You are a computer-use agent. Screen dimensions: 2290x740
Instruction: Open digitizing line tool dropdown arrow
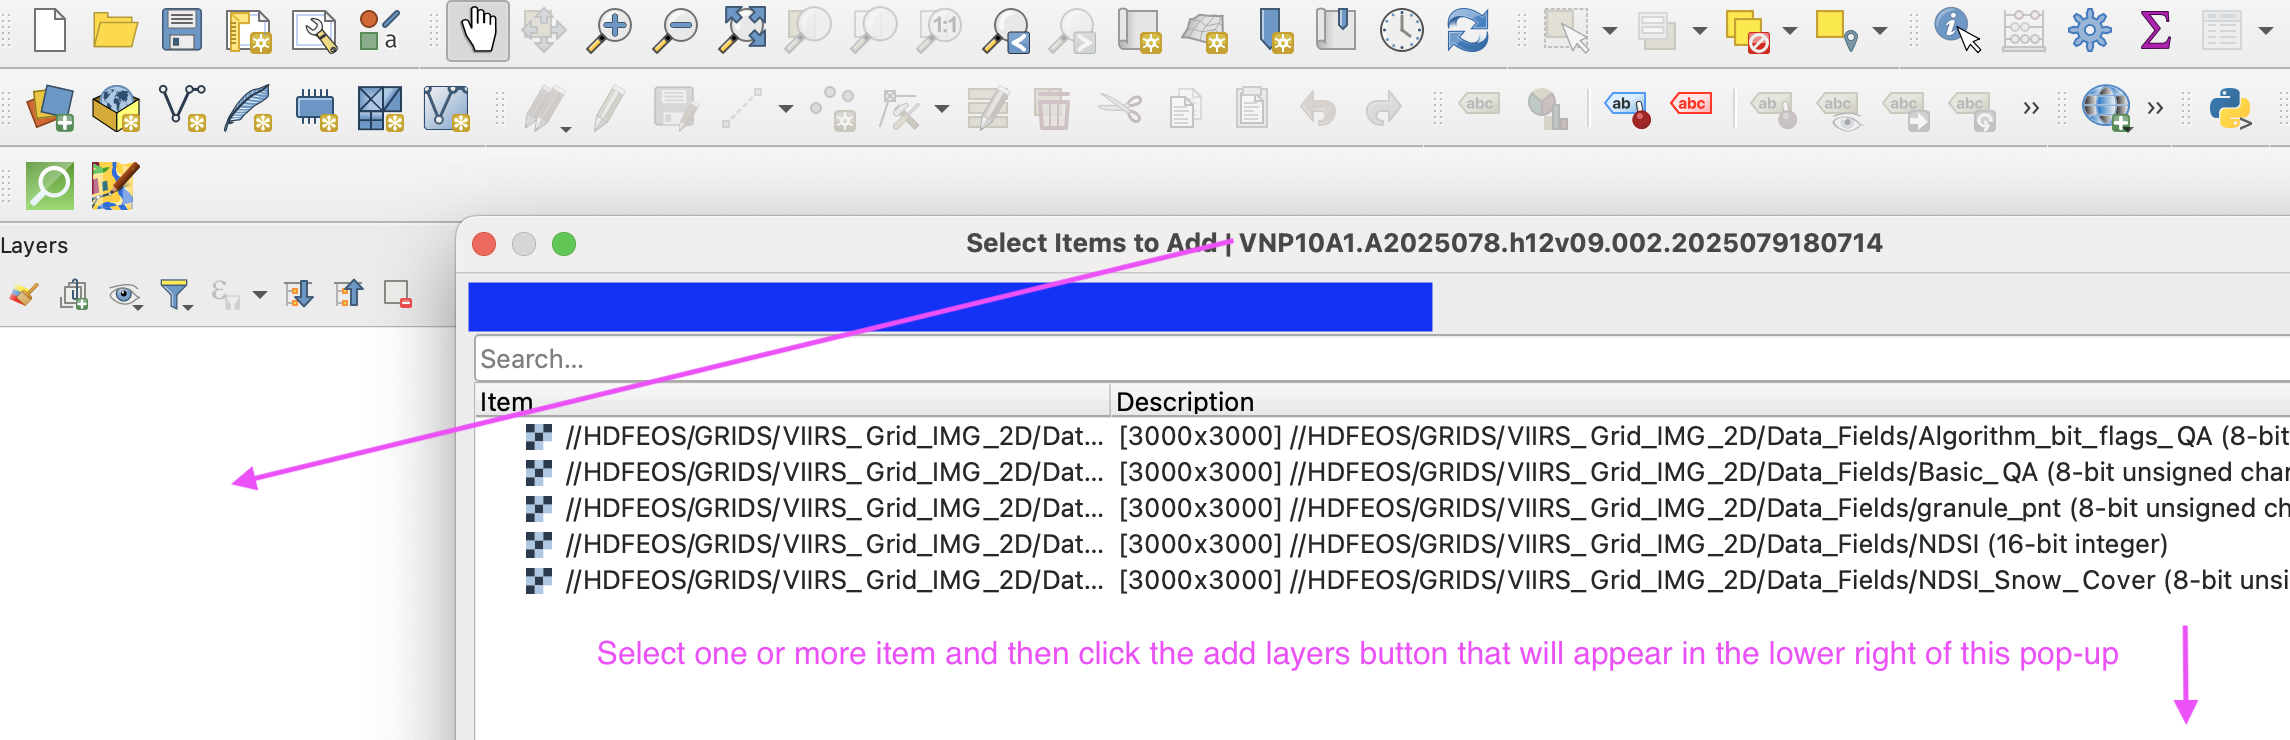point(786,109)
